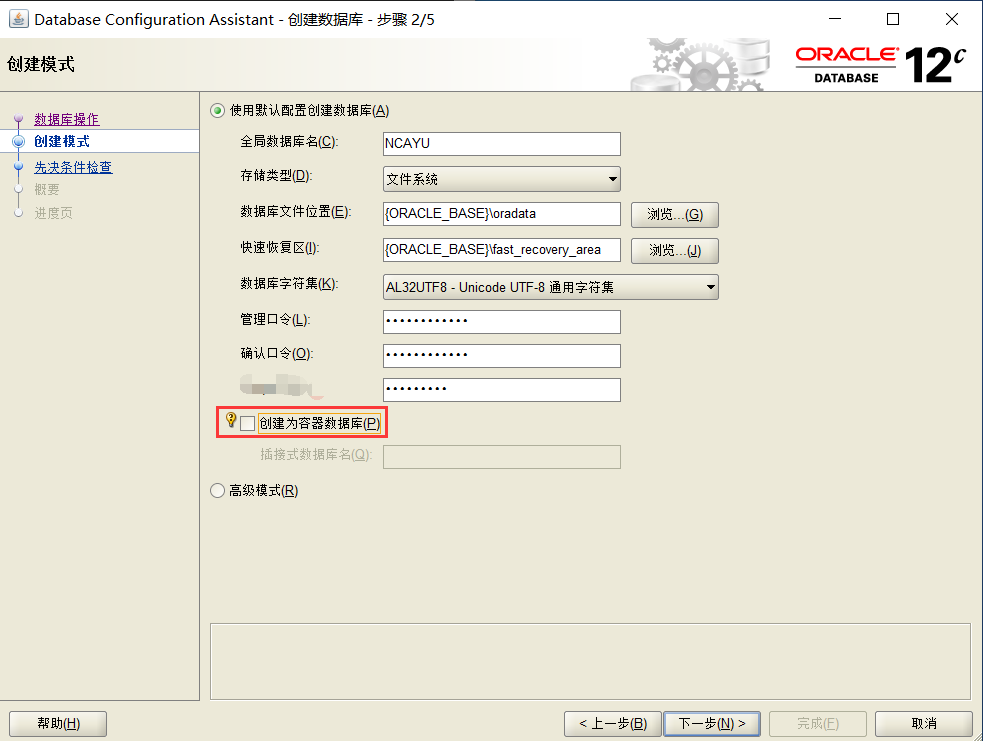Click the 存储类型(D) label
The width and height of the screenshot is (983, 741).
click(276, 176)
